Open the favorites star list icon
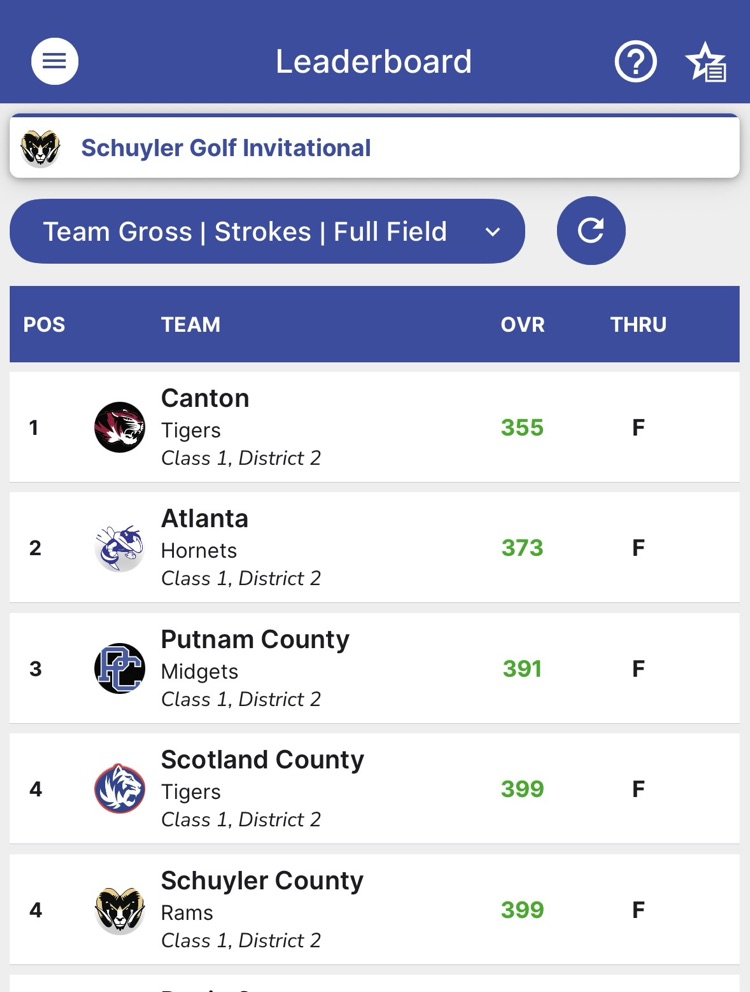 click(706, 63)
